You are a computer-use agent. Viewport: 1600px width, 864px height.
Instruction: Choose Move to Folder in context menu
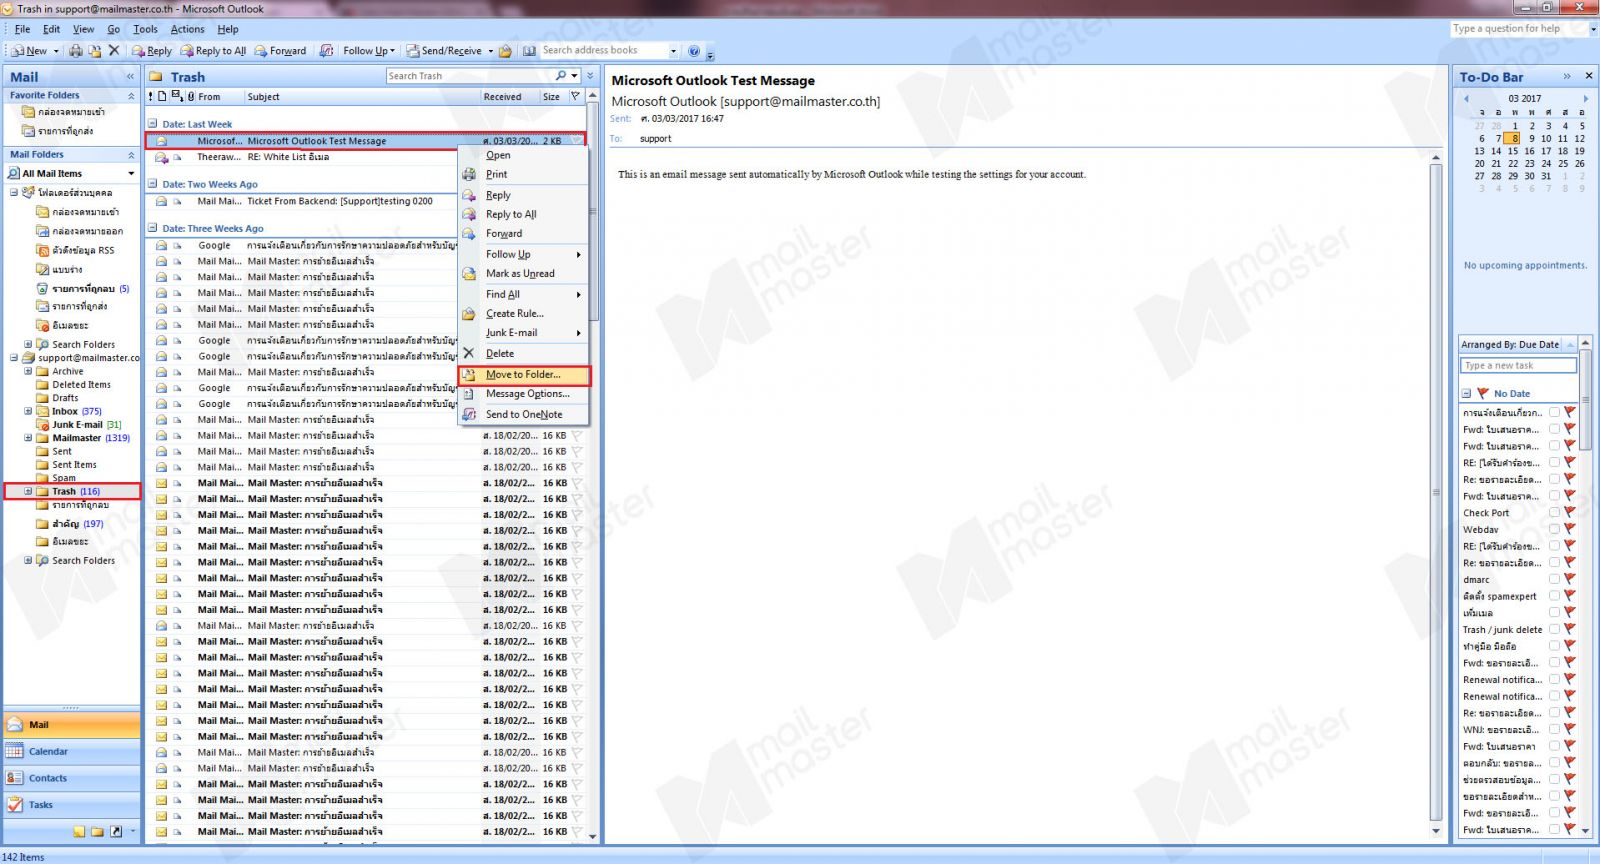tap(524, 375)
